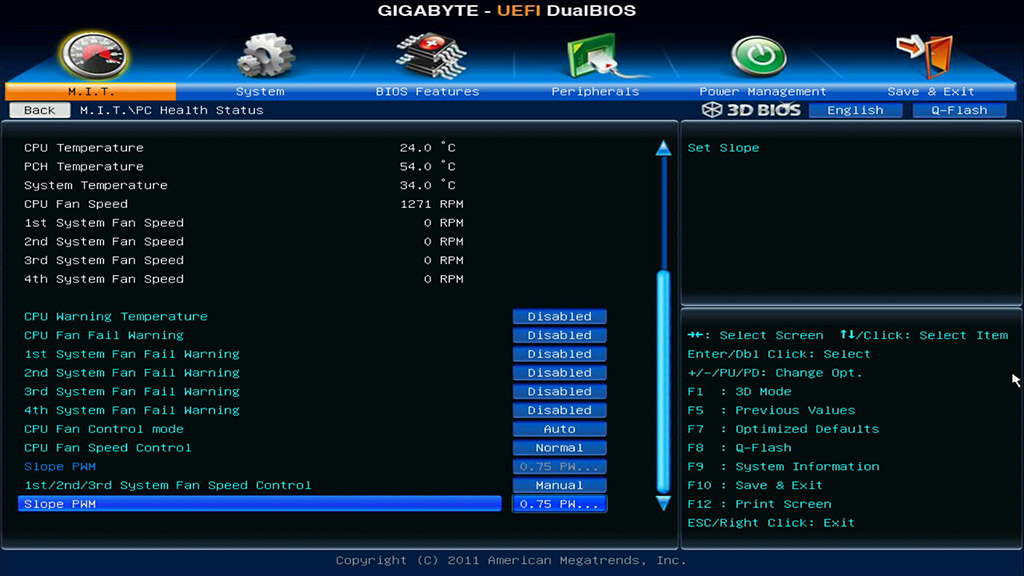The width and height of the screenshot is (1024, 576).
Task: Click the F9 System Information hint
Action: click(784, 466)
